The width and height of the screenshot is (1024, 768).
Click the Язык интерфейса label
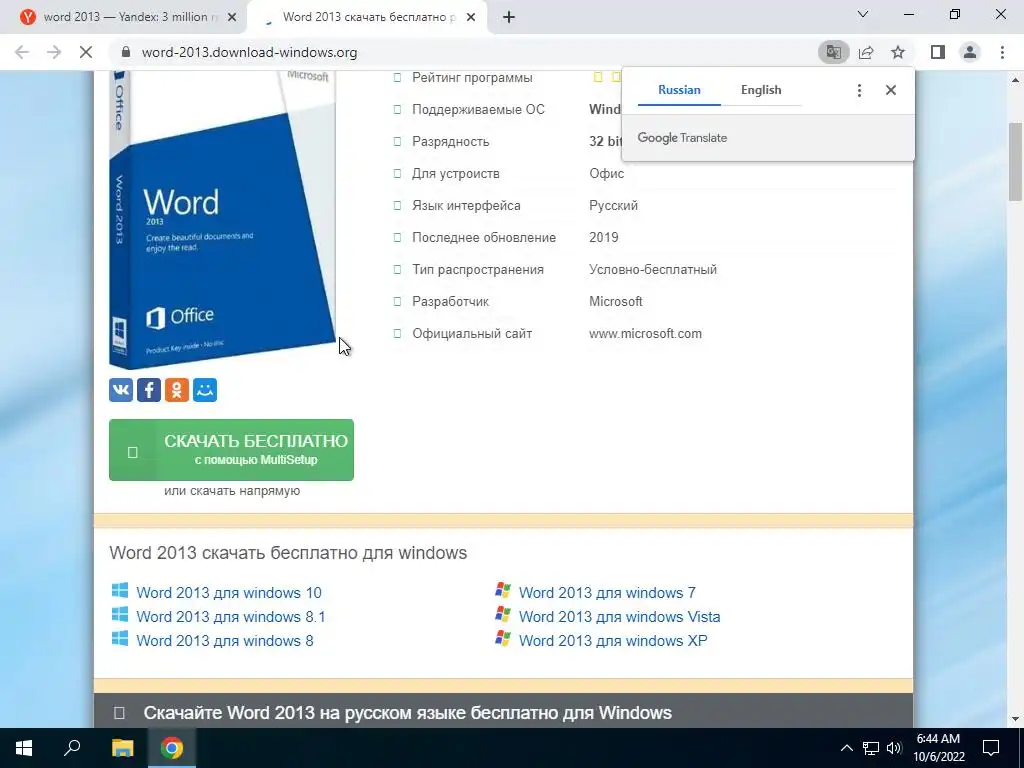tap(466, 206)
